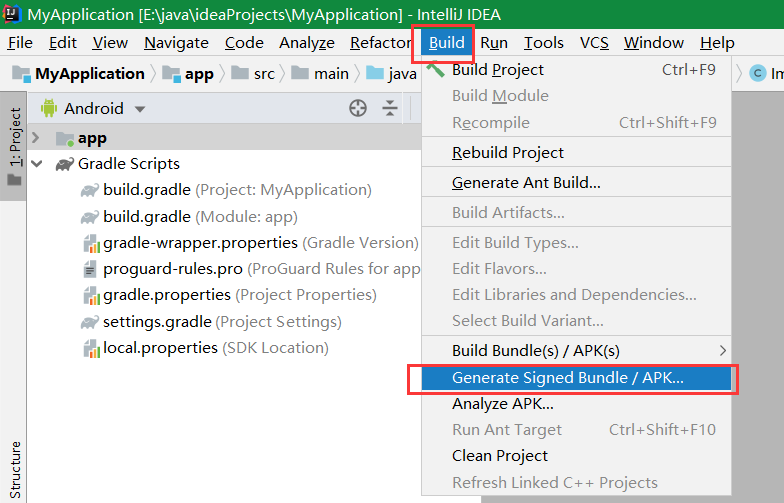The width and height of the screenshot is (784, 503).
Task: Open the Tools menu
Action: (x=544, y=43)
